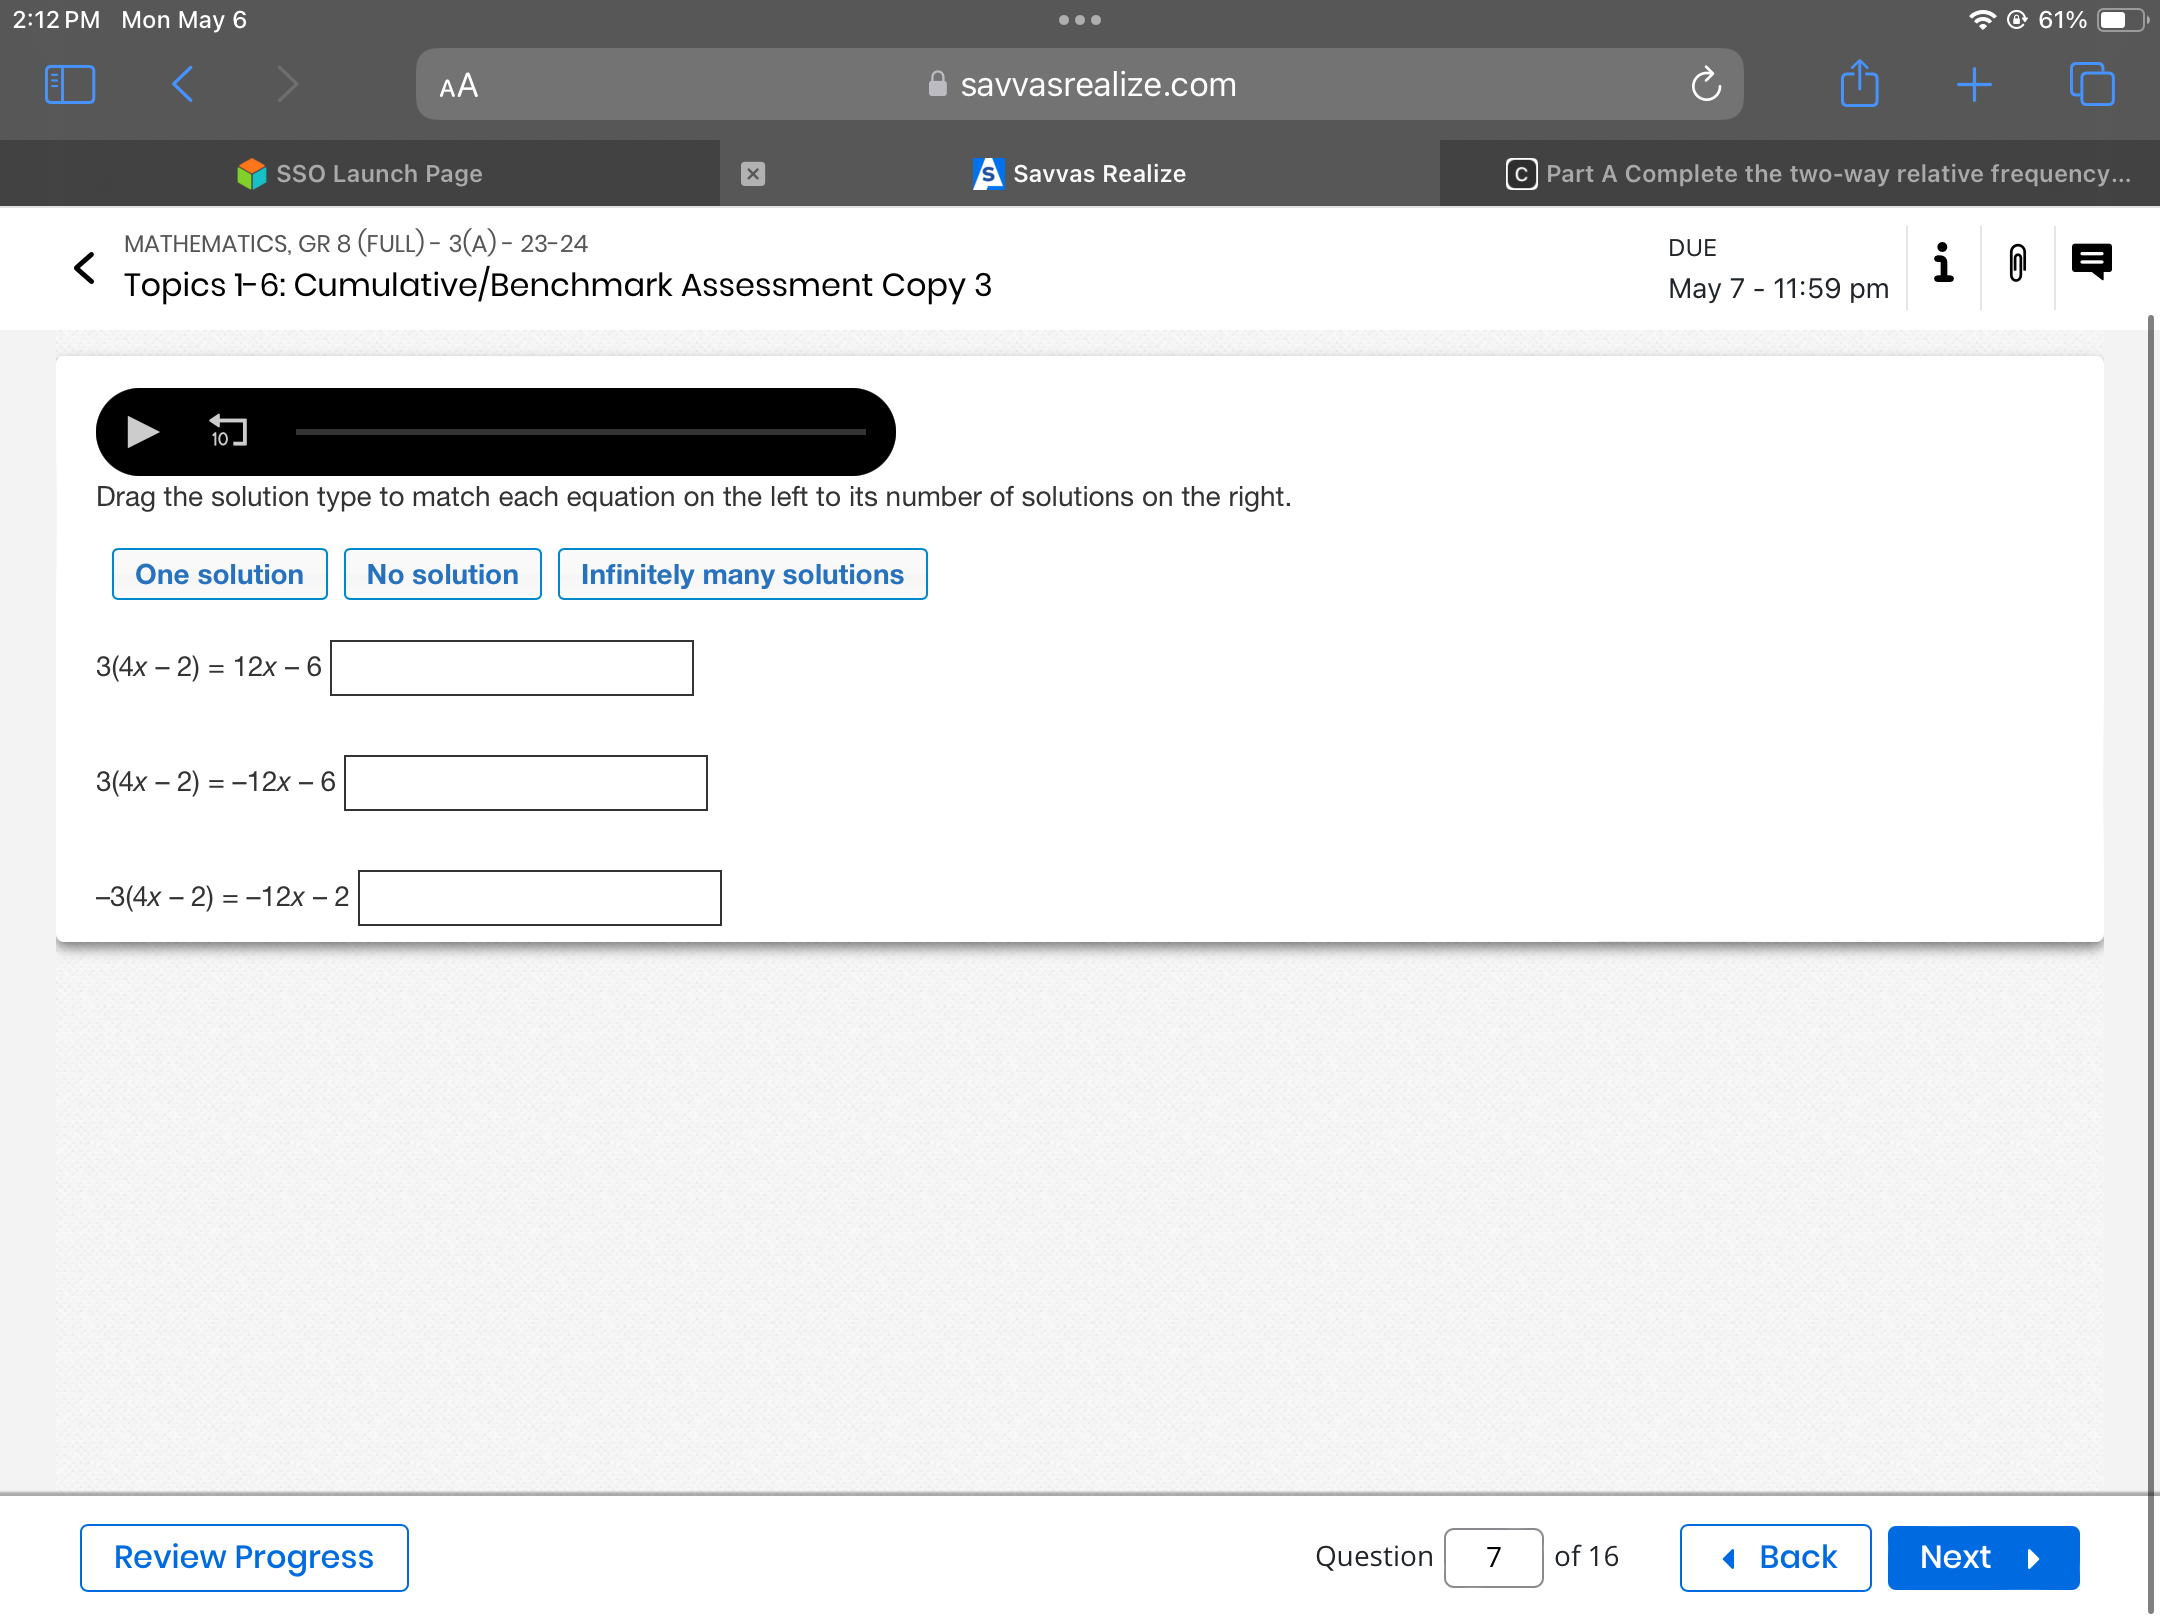The width and height of the screenshot is (2160, 1620).
Task: Switch to Part A two-way frequency tab
Action: 1800,174
